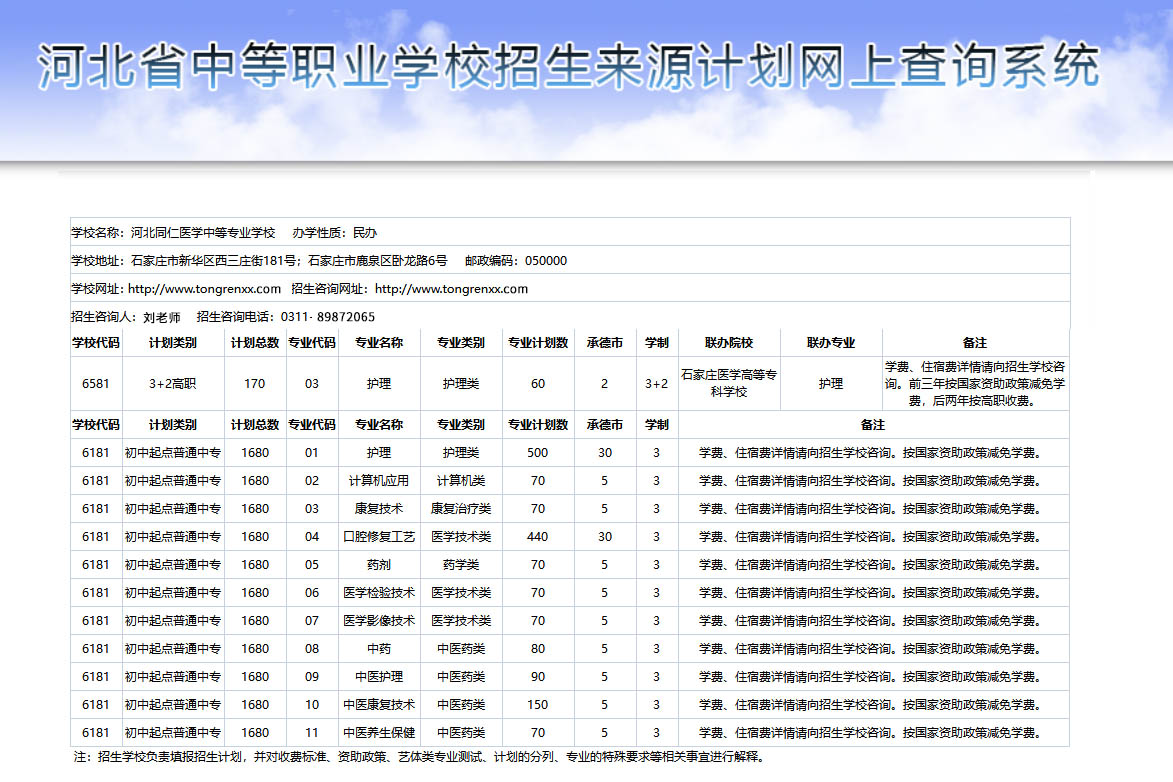The width and height of the screenshot is (1173, 782).
Task: Click the 90 plan count cell
Action: (538, 676)
